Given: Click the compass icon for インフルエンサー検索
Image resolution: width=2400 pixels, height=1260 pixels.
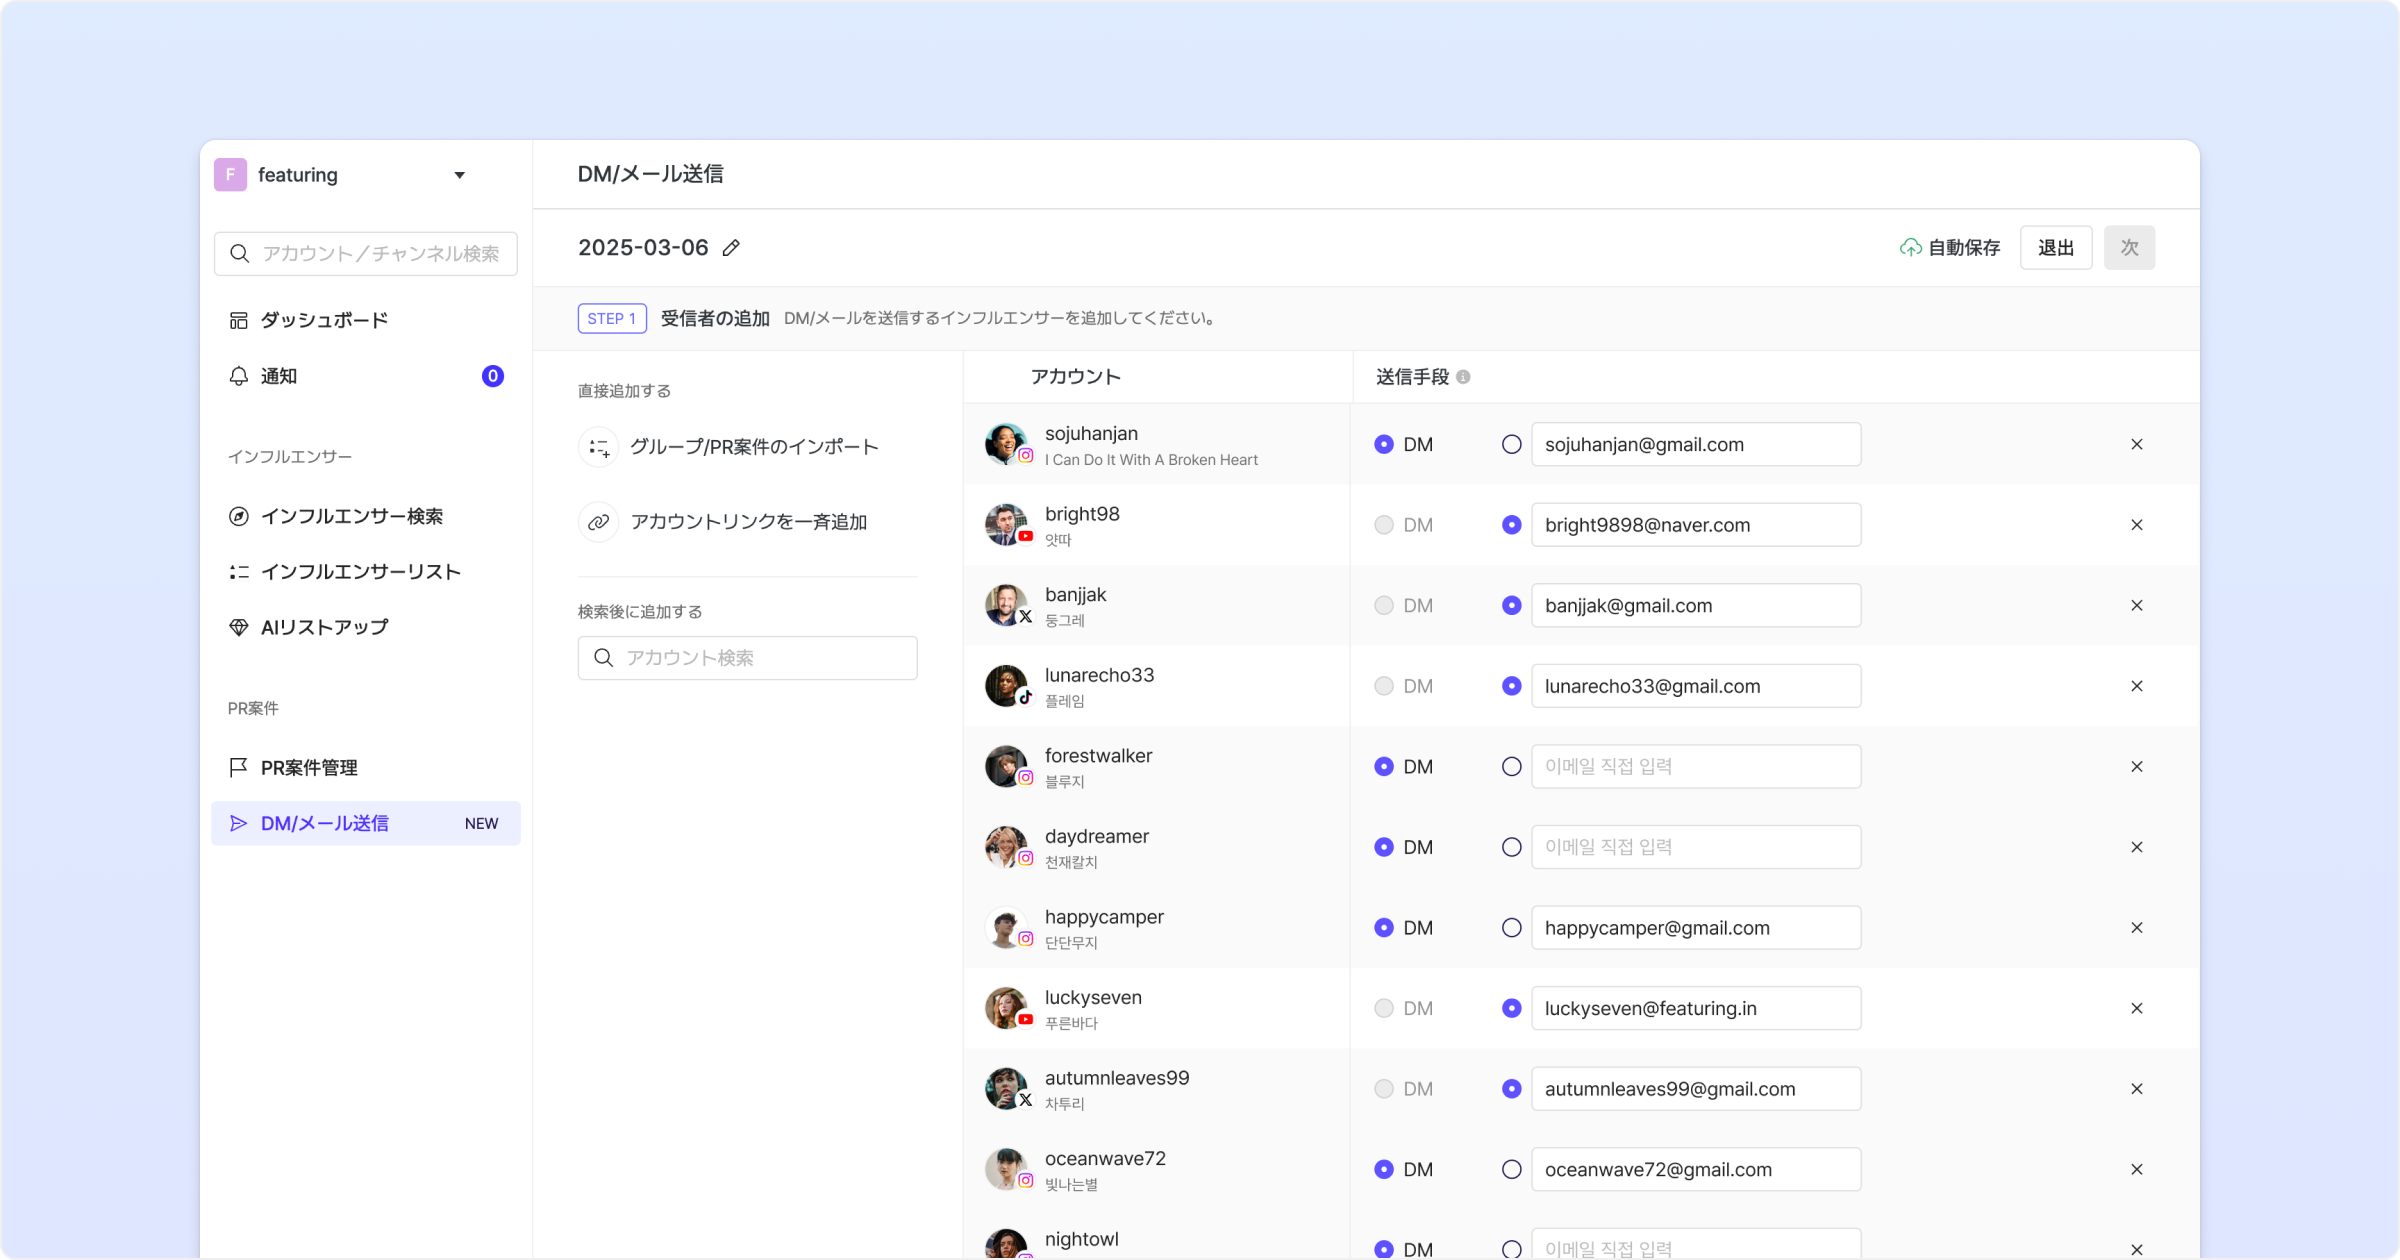Looking at the screenshot, I should 238,516.
